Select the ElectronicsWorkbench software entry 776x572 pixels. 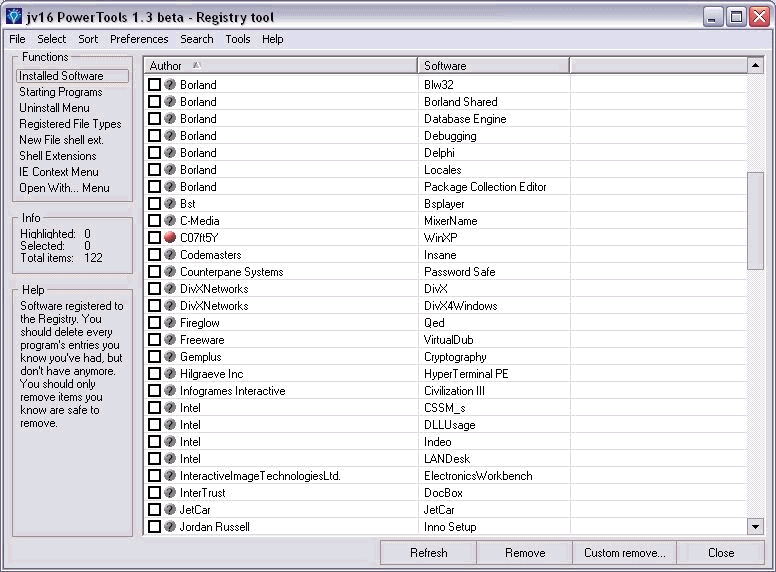478,476
